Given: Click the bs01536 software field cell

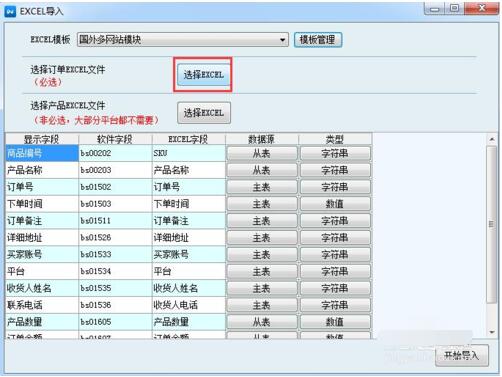Looking at the screenshot, I should pos(115,305).
